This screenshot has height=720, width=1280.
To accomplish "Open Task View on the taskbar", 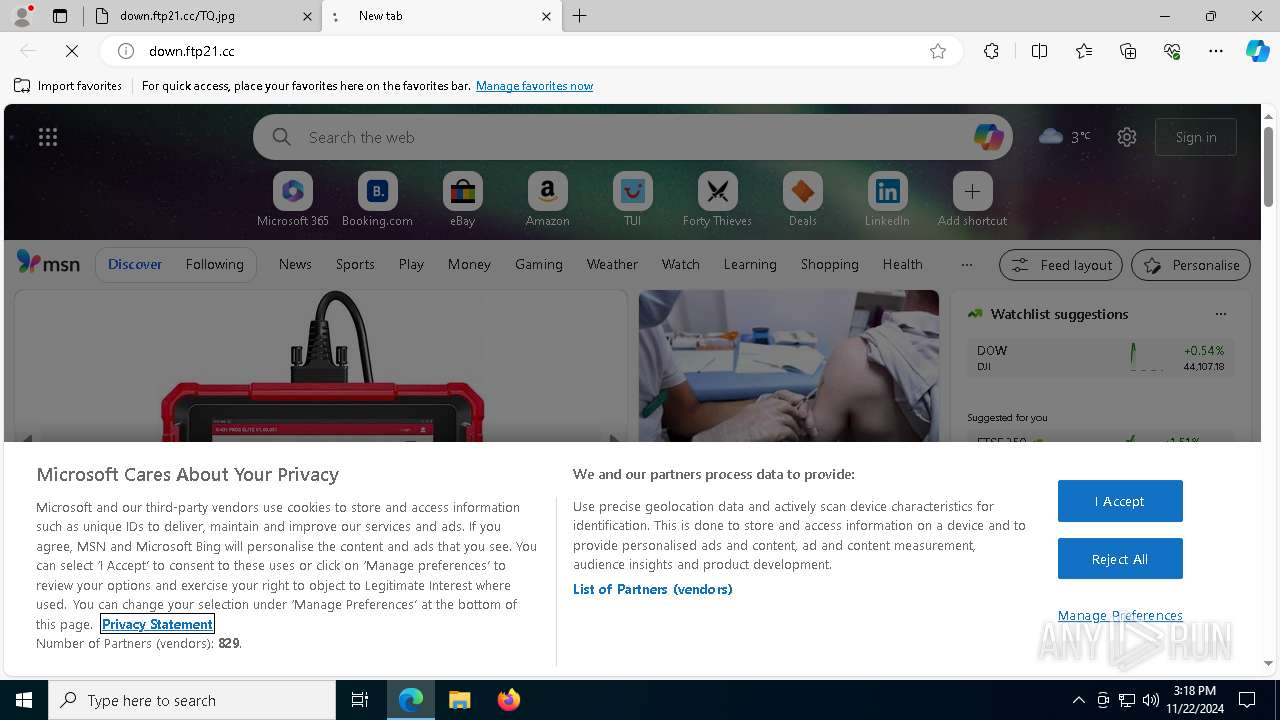I will pos(360,700).
